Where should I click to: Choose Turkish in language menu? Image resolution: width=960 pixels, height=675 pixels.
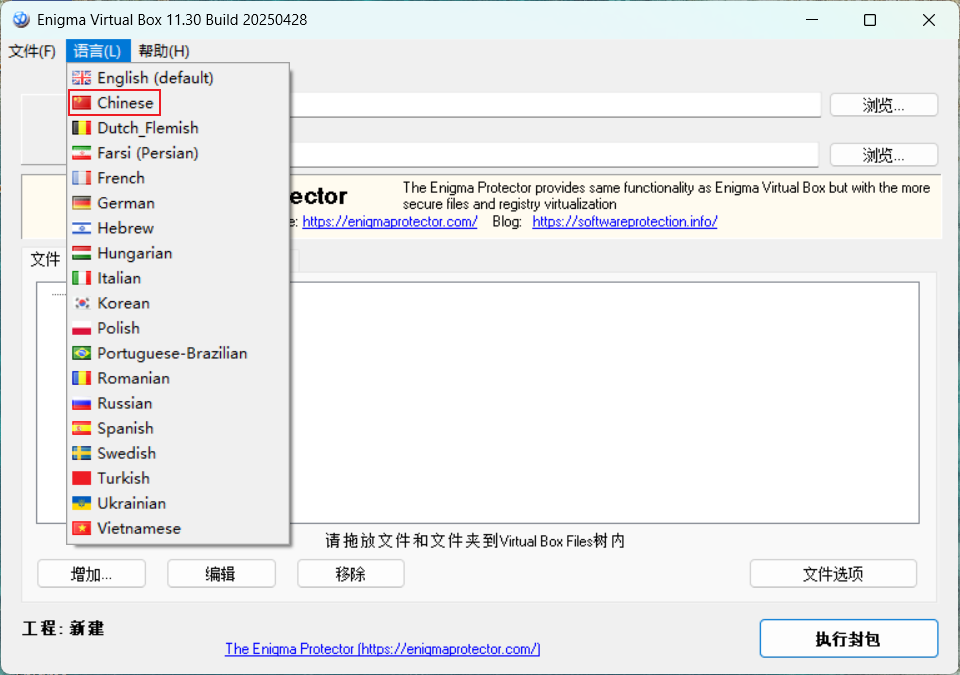178,478
